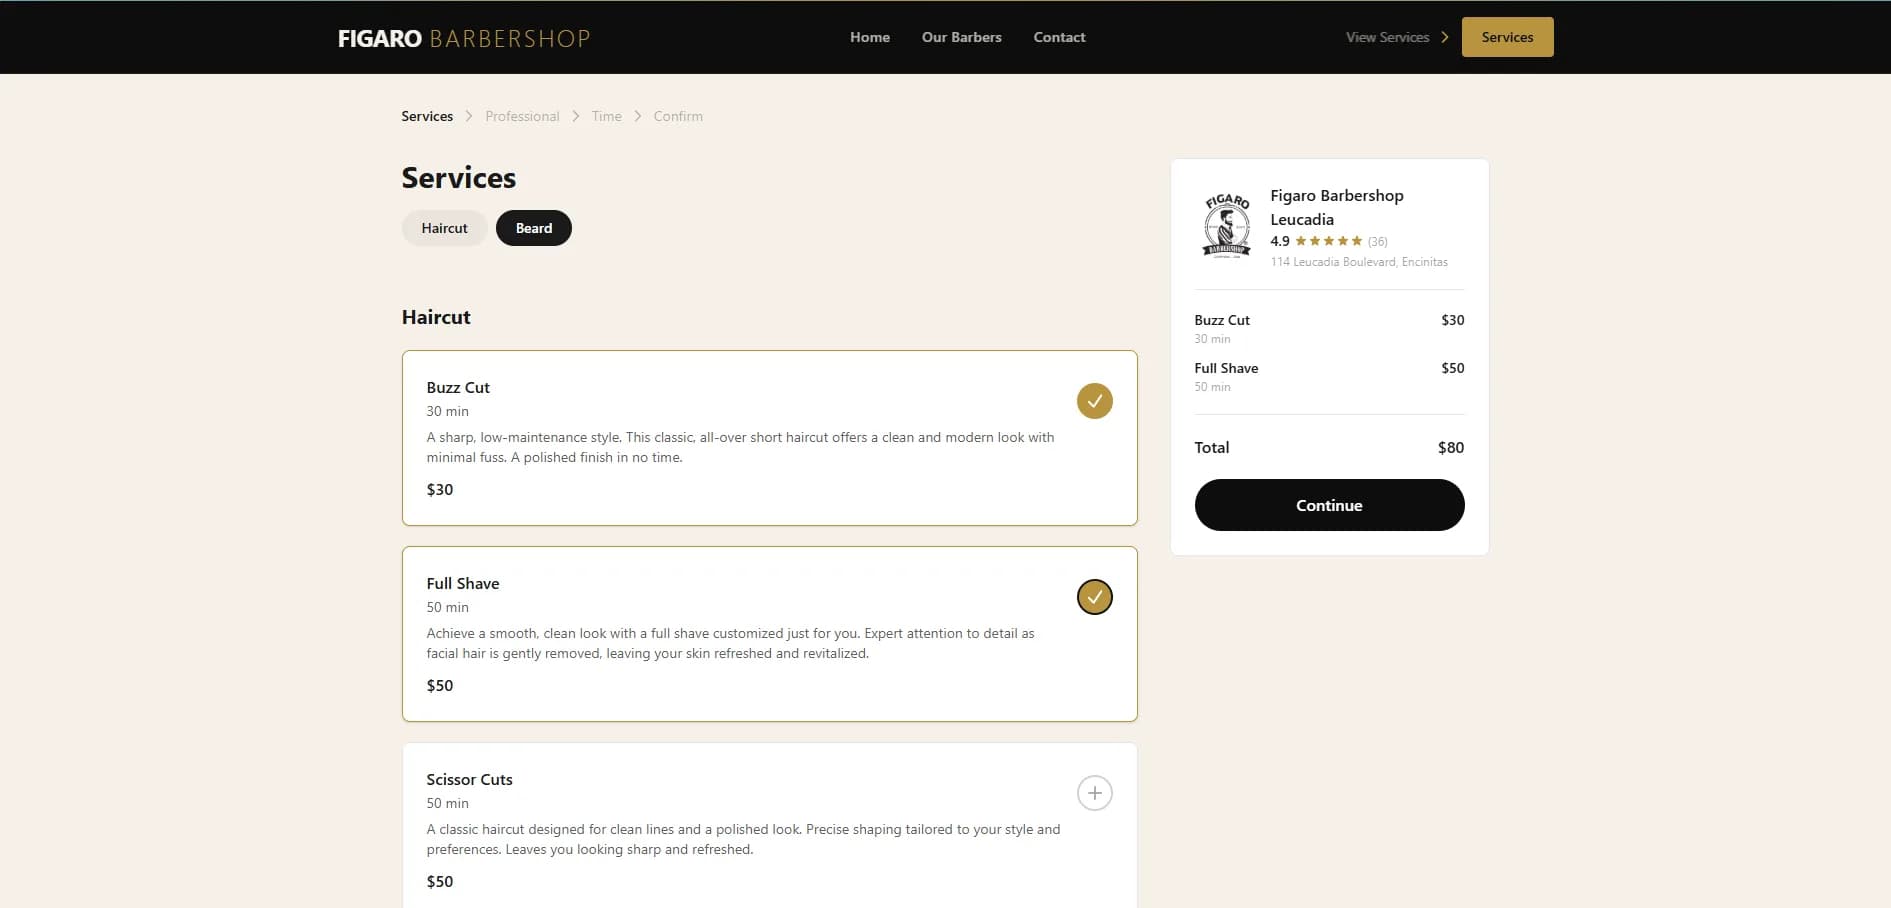The height and width of the screenshot is (908, 1891).
Task: Click arrow beside View Services
Action: click(1444, 37)
